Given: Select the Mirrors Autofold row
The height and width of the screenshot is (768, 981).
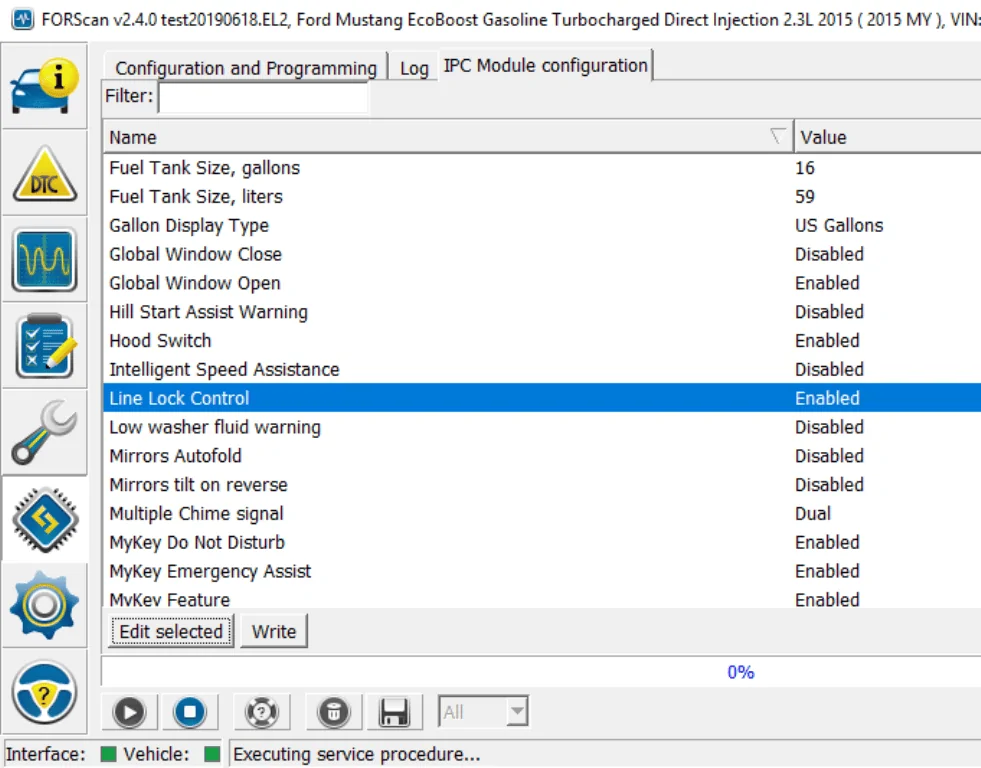Looking at the screenshot, I should (x=542, y=455).
